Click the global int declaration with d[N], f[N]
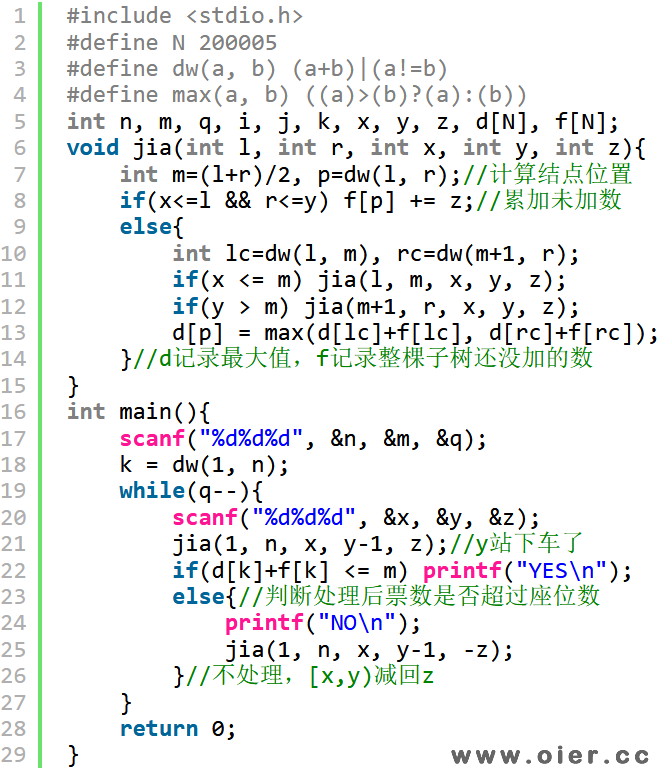 pos(343,122)
